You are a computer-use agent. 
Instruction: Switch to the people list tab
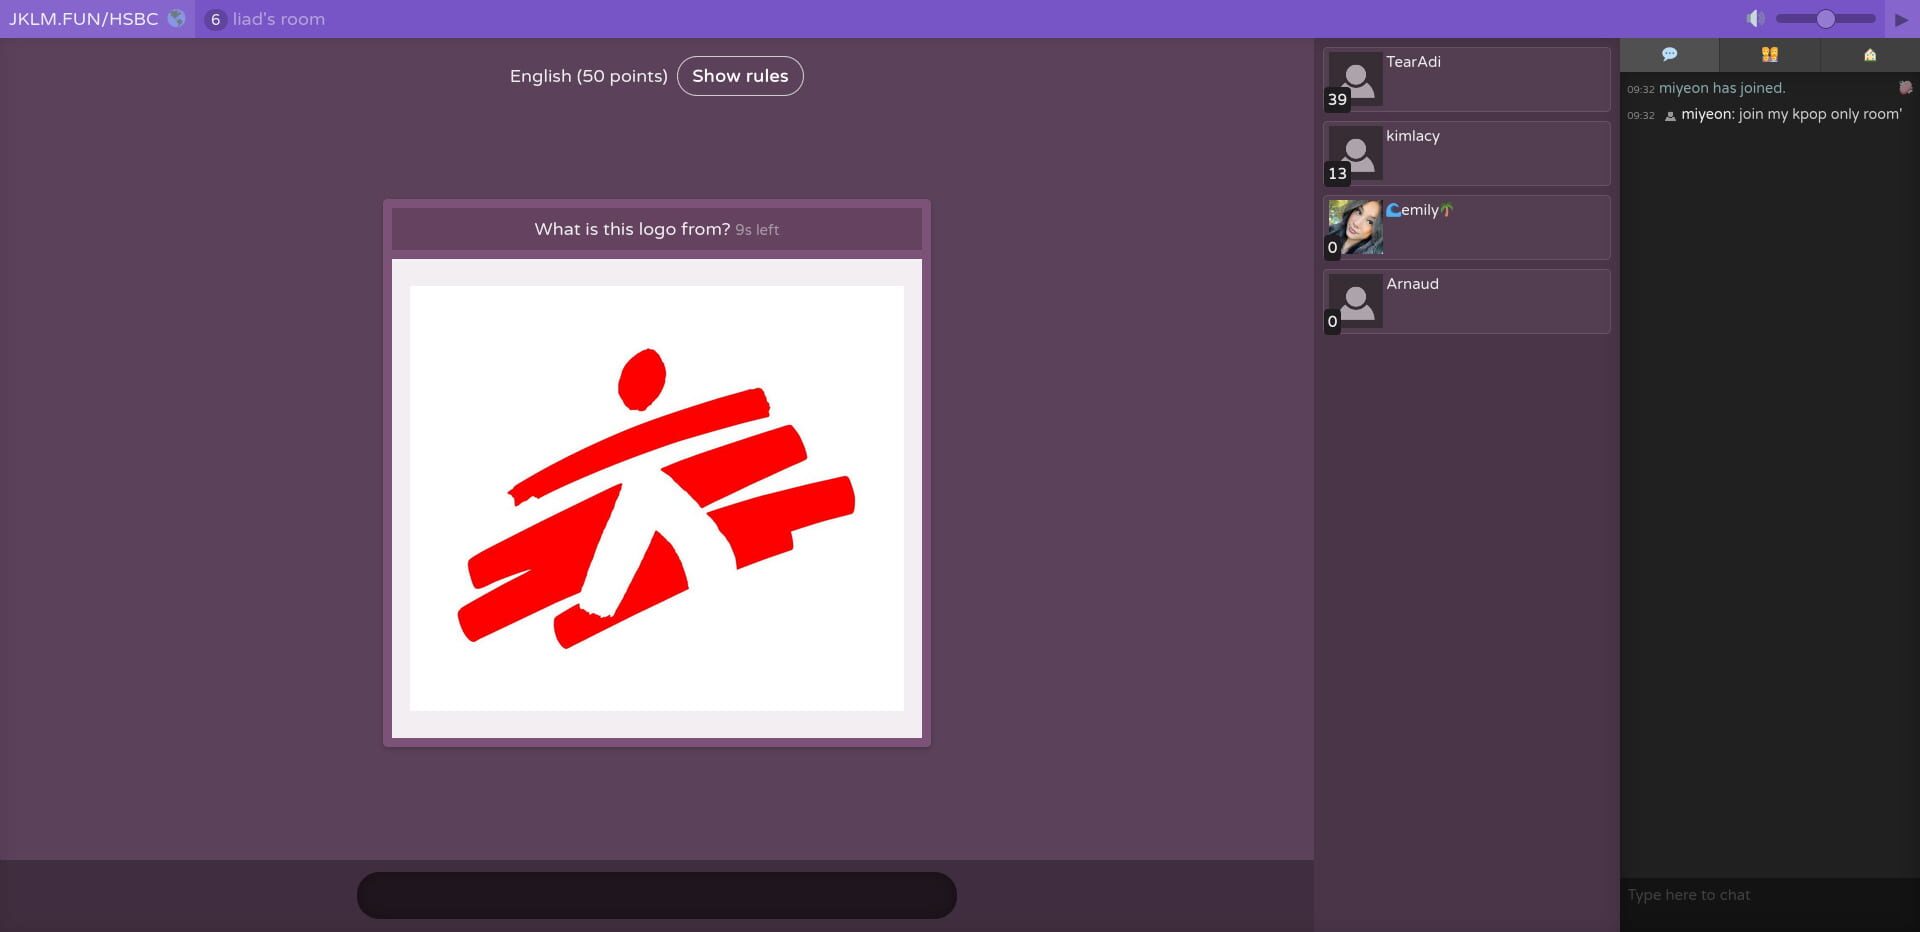[x=1769, y=54]
